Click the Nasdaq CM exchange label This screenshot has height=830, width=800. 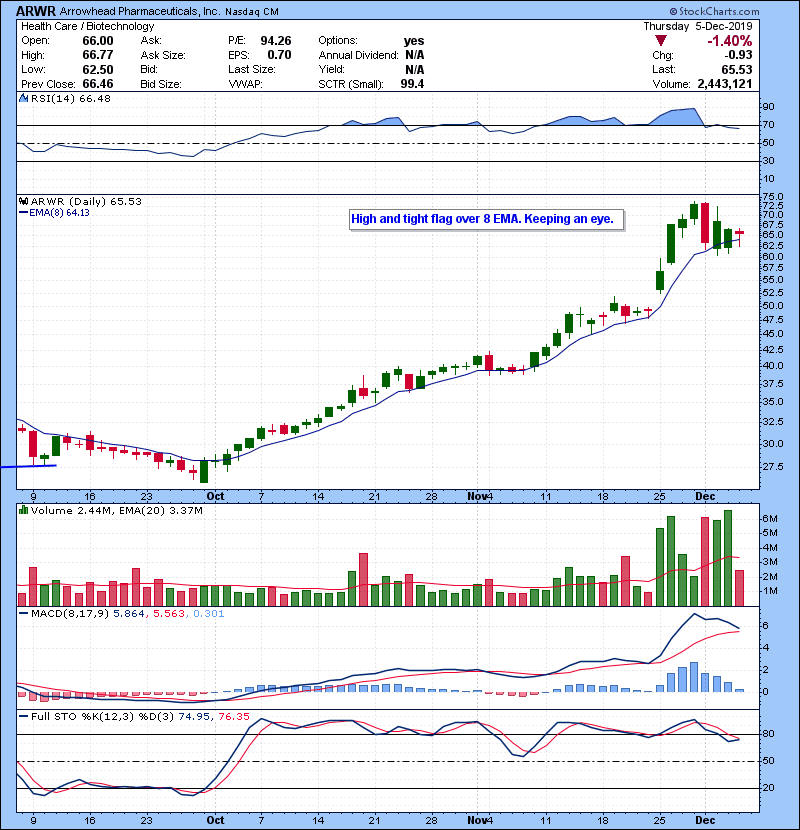pyautogui.click(x=251, y=12)
